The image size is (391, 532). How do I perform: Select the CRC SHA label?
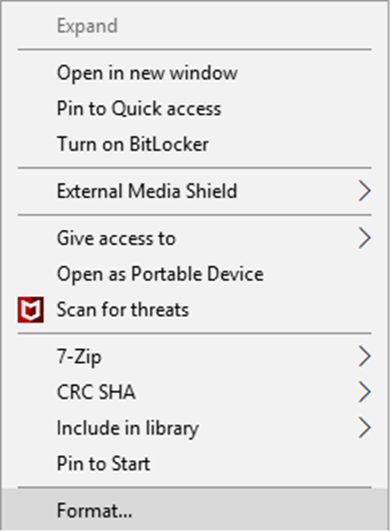(x=96, y=392)
